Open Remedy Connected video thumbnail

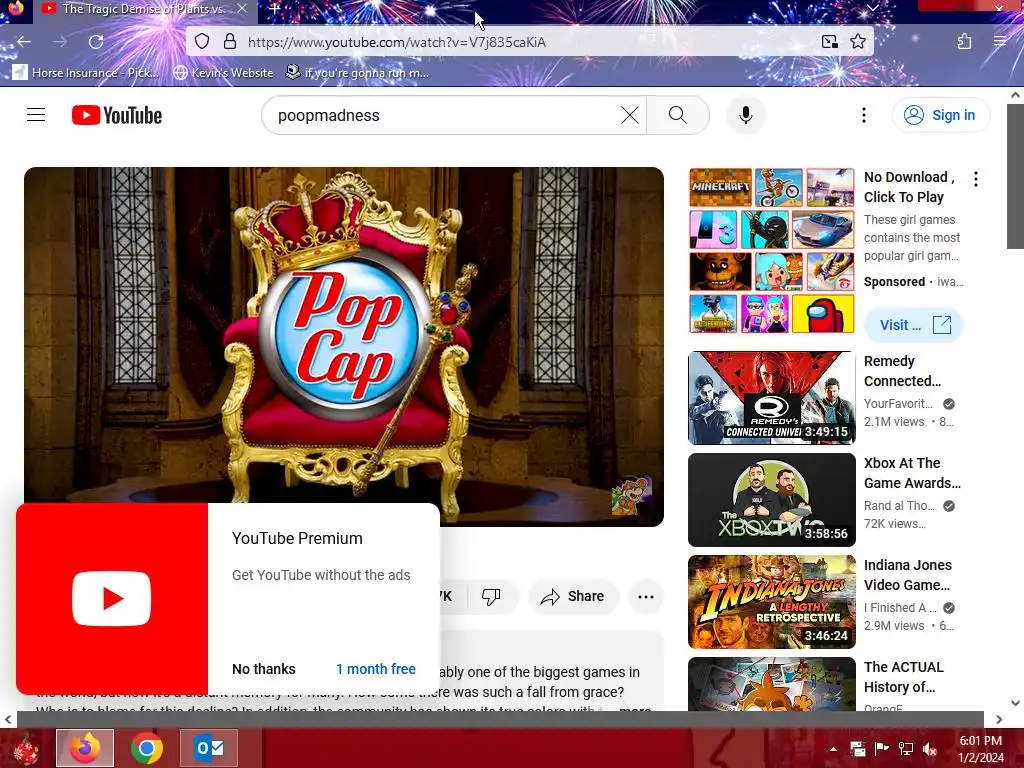click(x=771, y=398)
